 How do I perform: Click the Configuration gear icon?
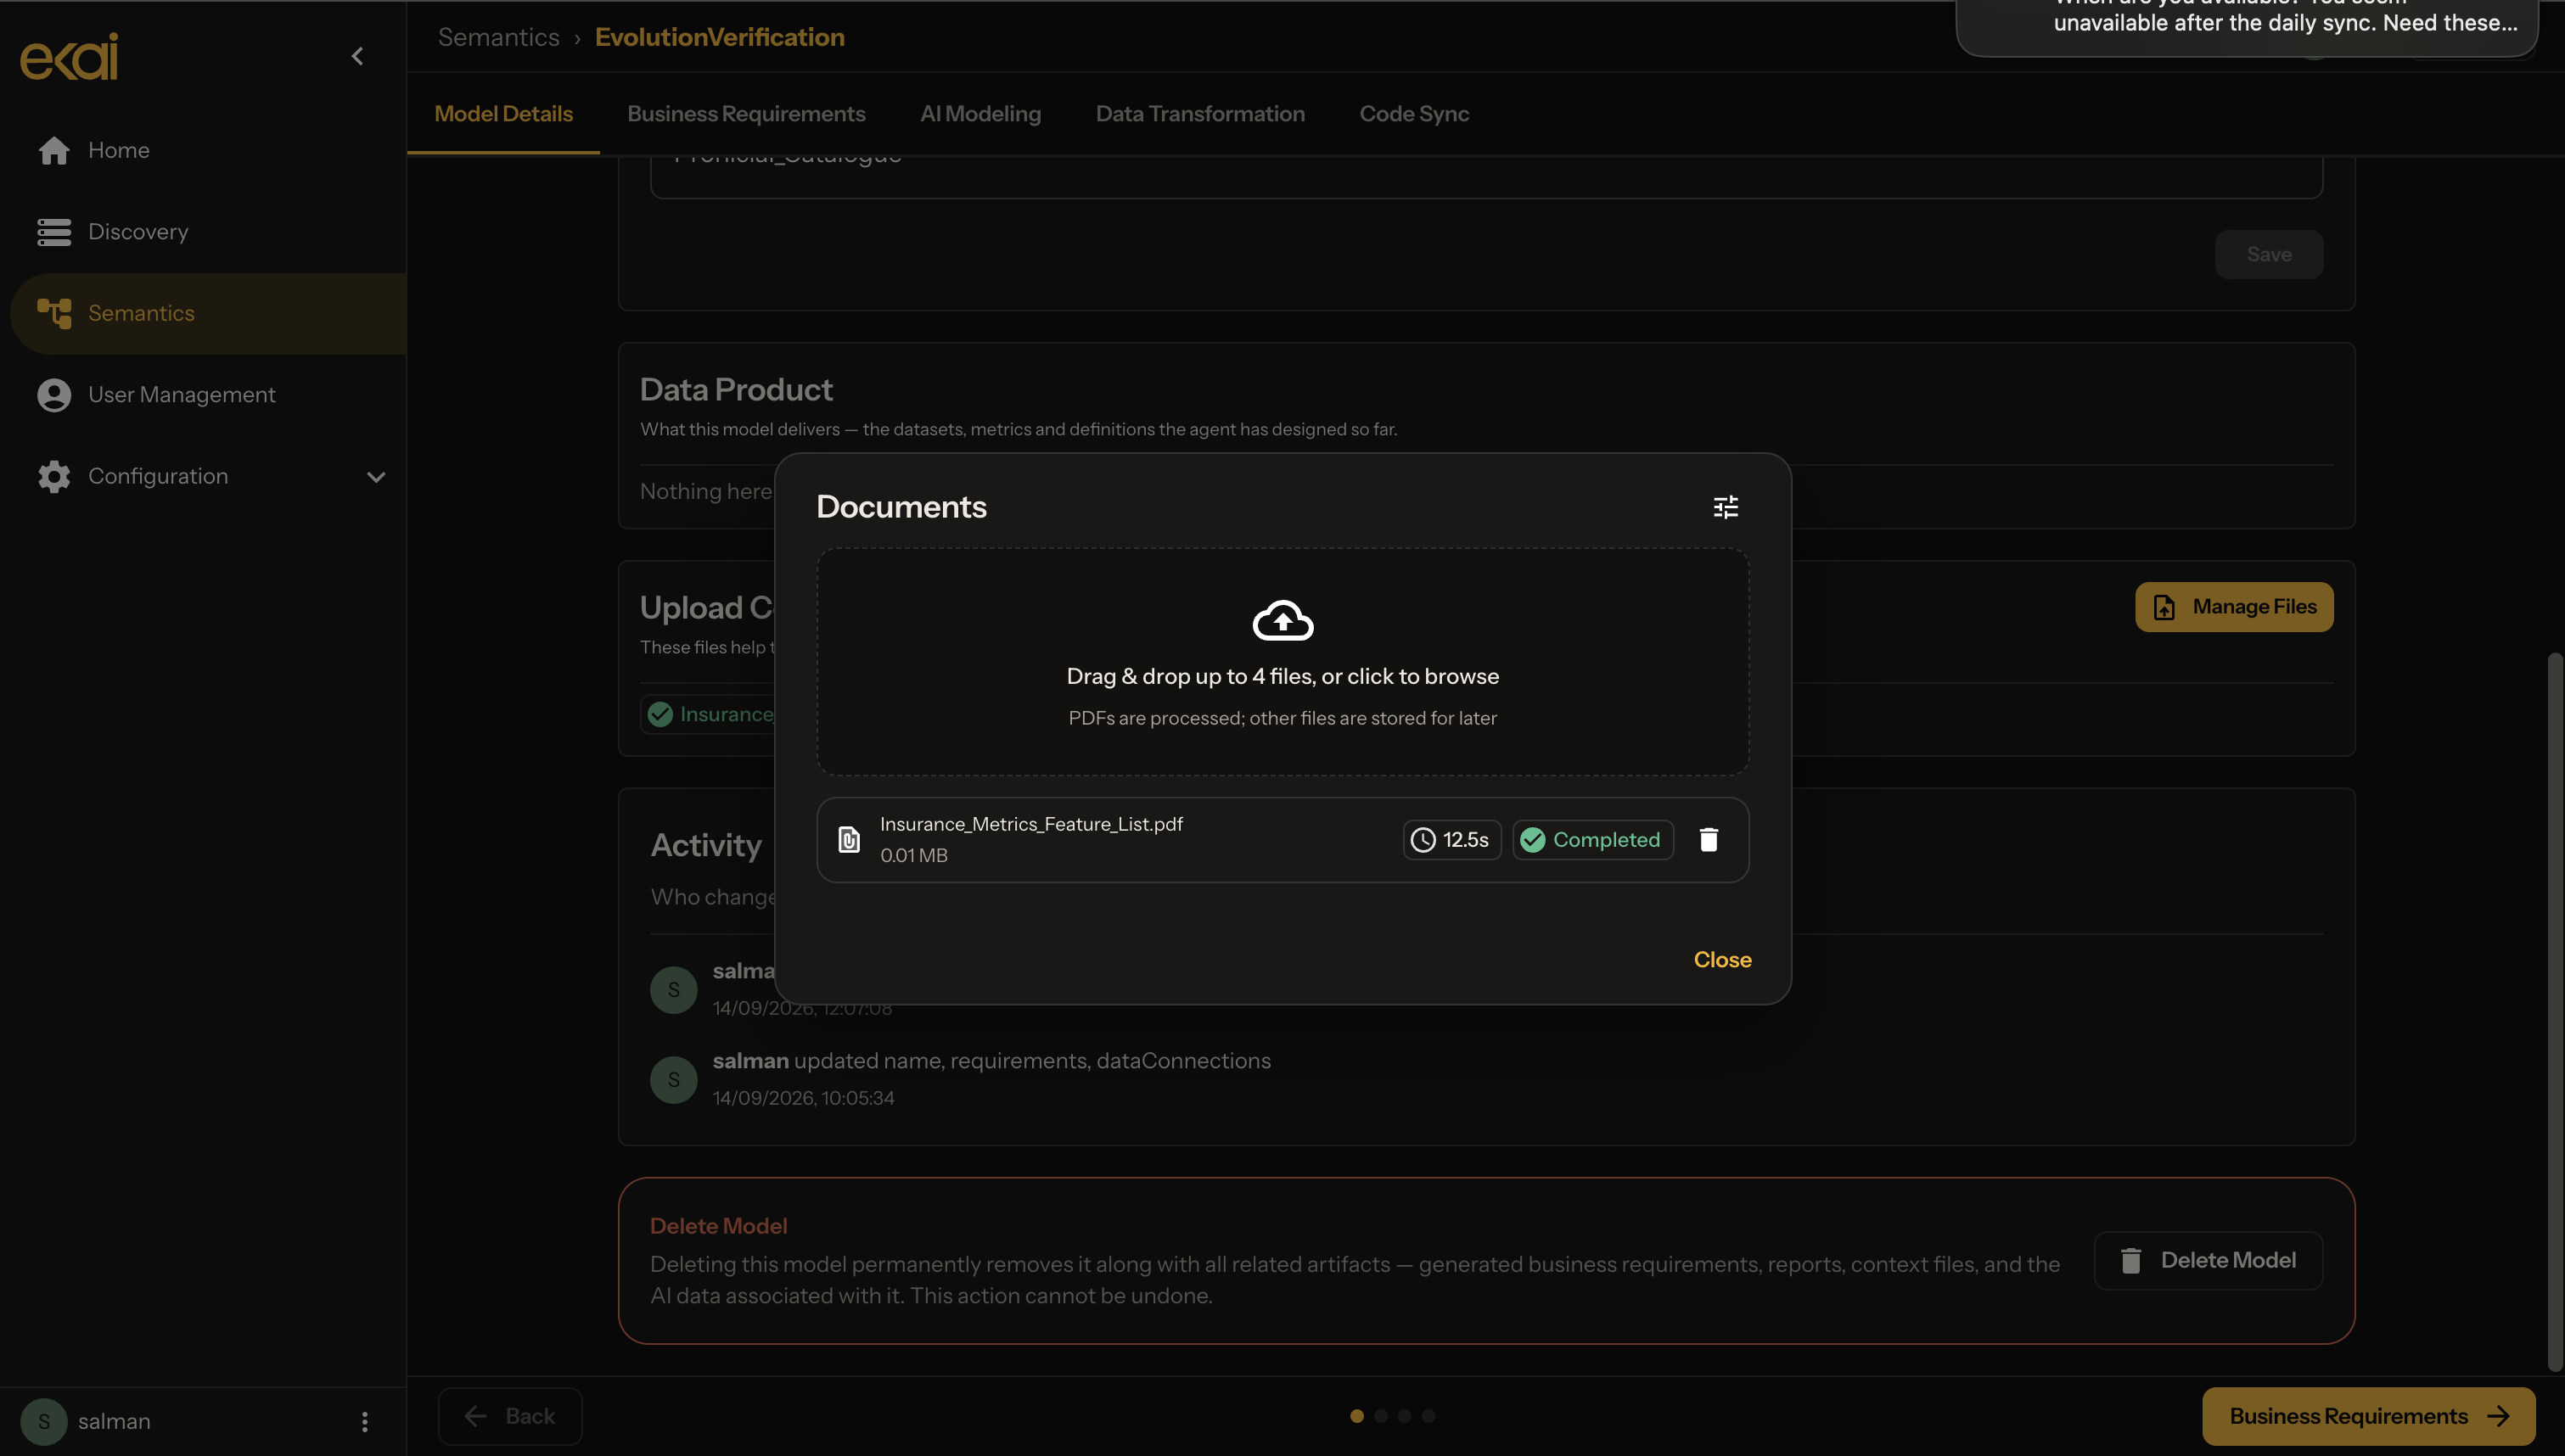pos(54,477)
